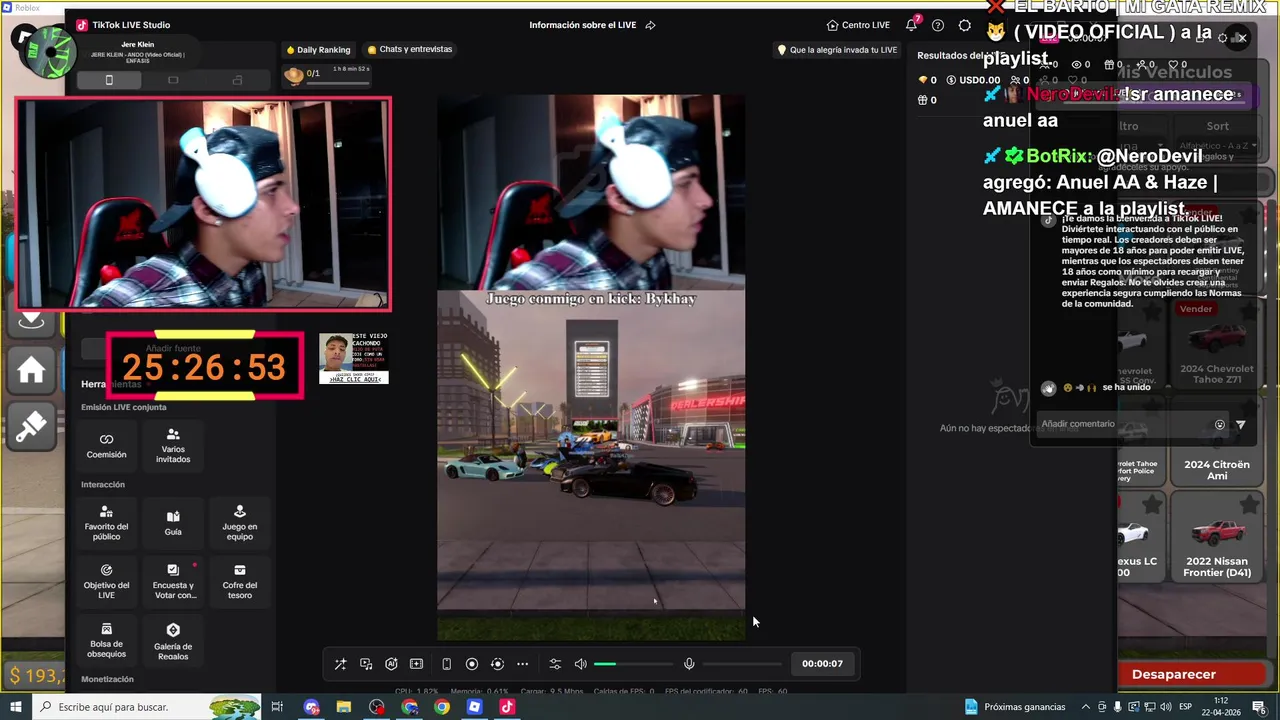Open settings gear in top bar
This screenshot has height=720, width=1280.
965,25
